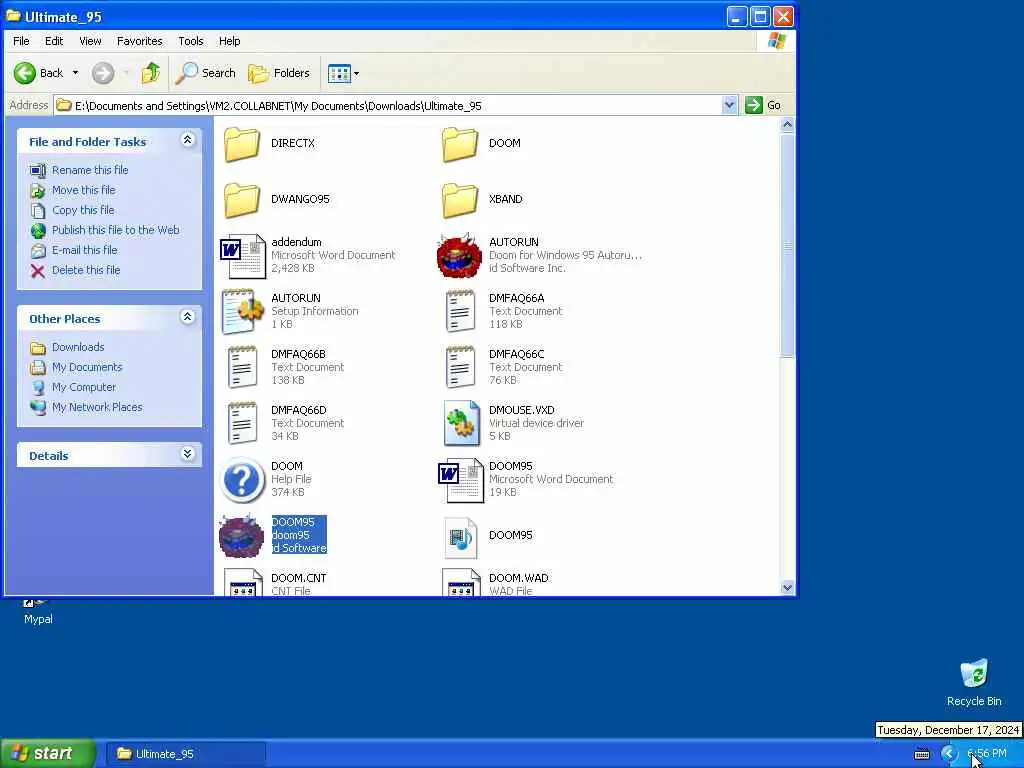The width and height of the screenshot is (1024, 768).
Task: Expand the Address bar dropdown
Action: (729, 105)
